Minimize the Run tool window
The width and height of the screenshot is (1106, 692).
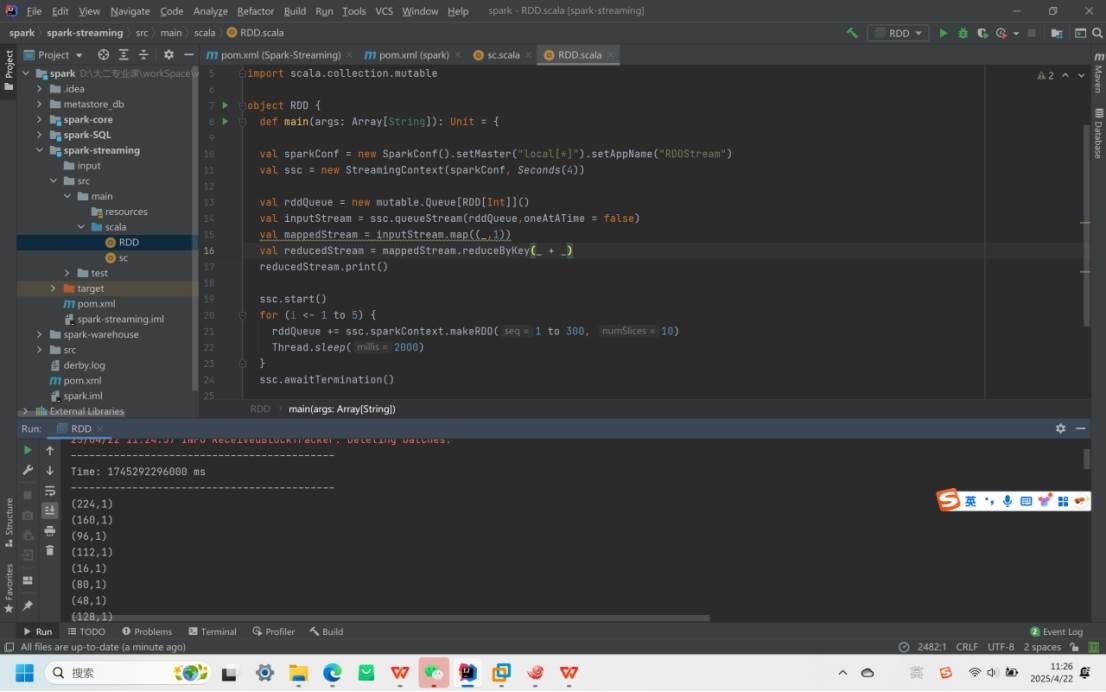(1081, 428)
